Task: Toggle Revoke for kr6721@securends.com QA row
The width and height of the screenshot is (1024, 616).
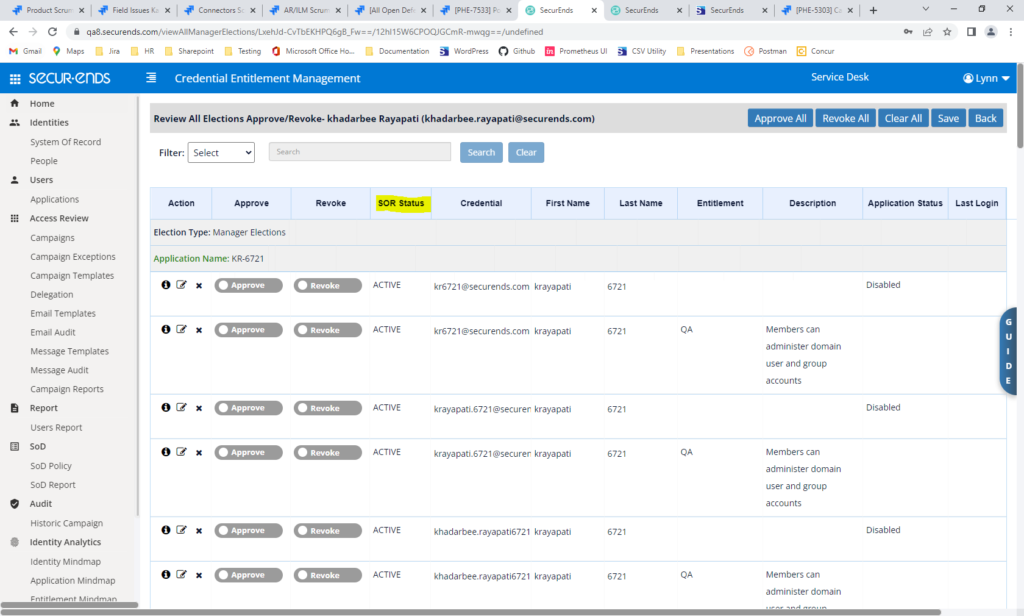Action: click(x=327, y=330)
